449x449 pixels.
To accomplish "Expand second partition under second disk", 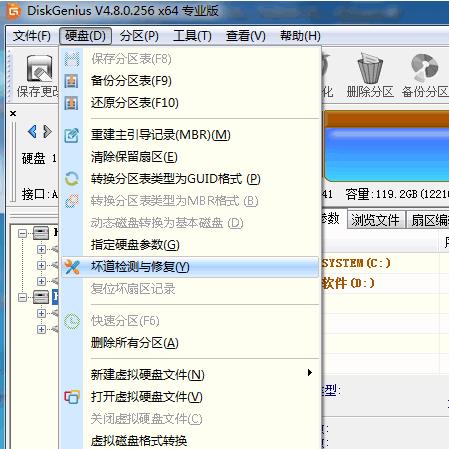I will (x=41, y=329).
